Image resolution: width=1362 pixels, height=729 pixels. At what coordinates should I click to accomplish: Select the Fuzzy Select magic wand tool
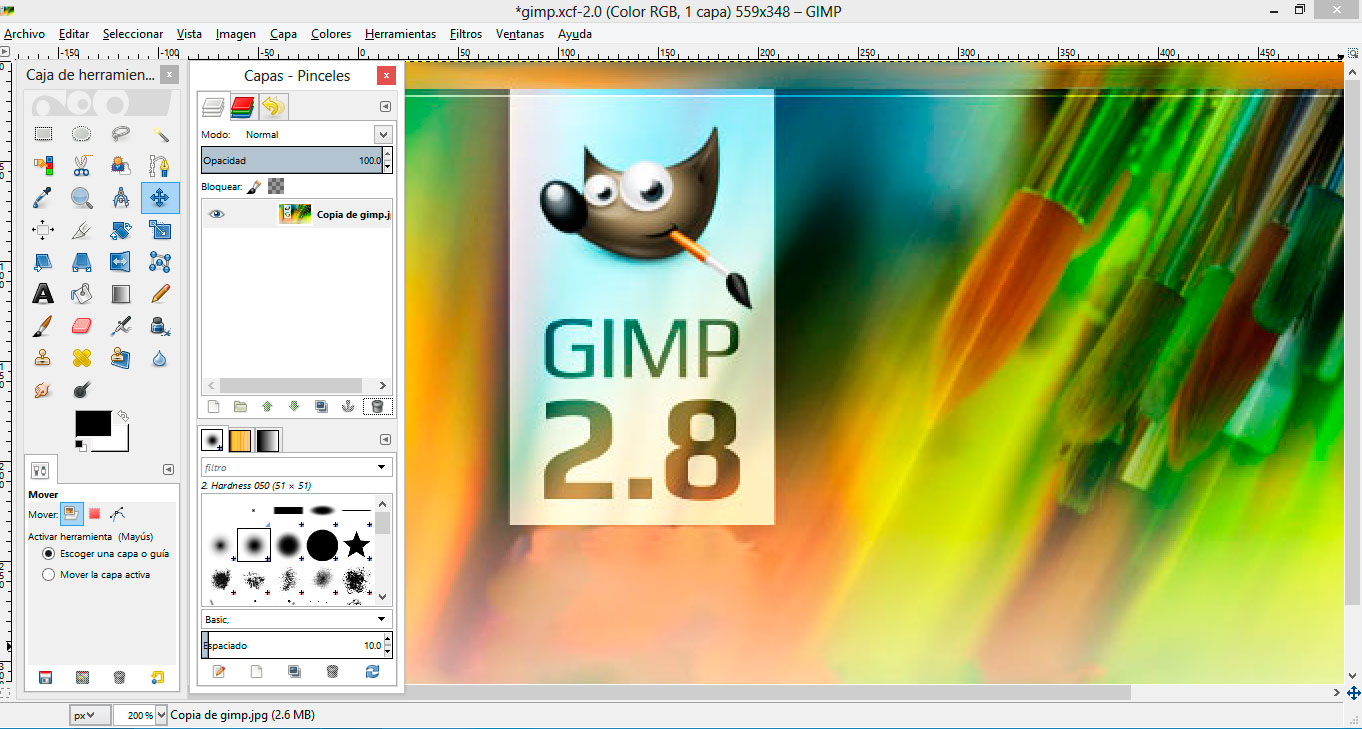(160, 134)
